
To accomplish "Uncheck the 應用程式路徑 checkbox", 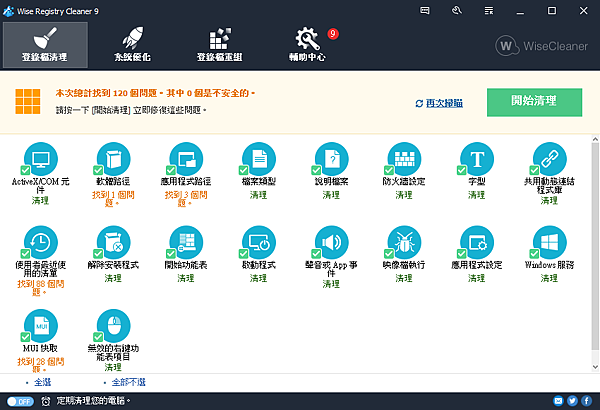I will coord(171,170).
